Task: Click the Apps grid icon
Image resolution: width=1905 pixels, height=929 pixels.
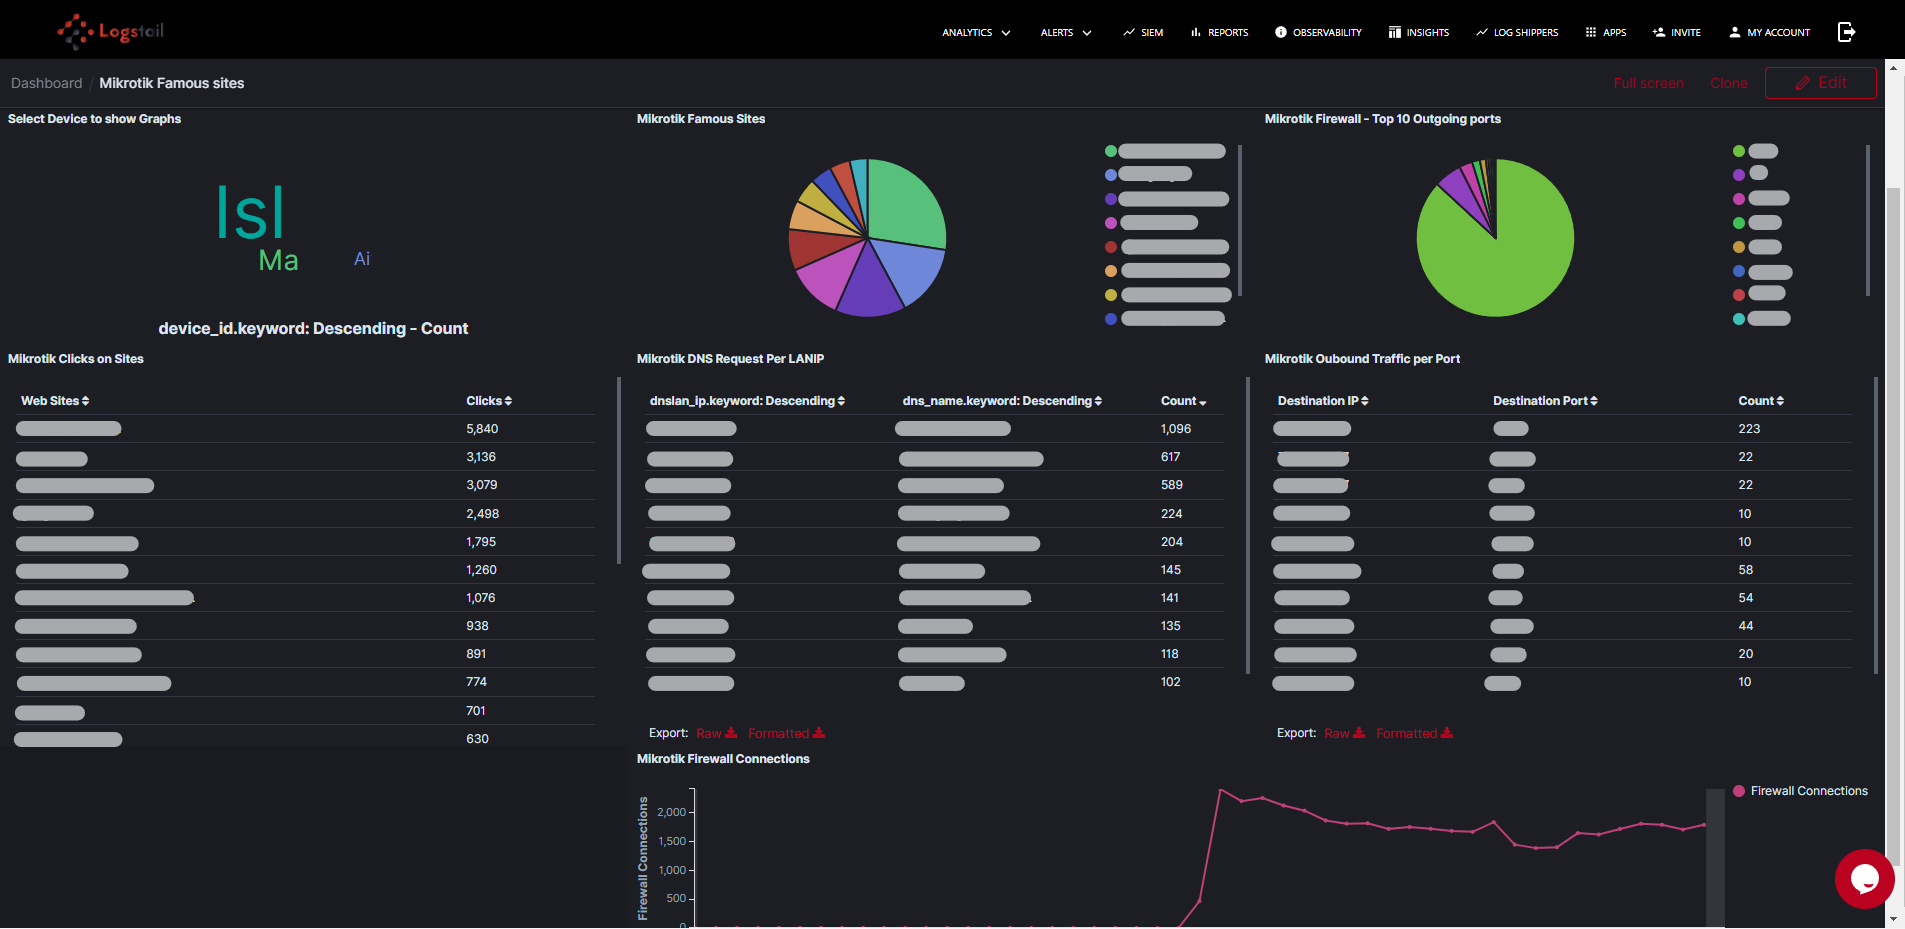Action: pos(1591,32)
